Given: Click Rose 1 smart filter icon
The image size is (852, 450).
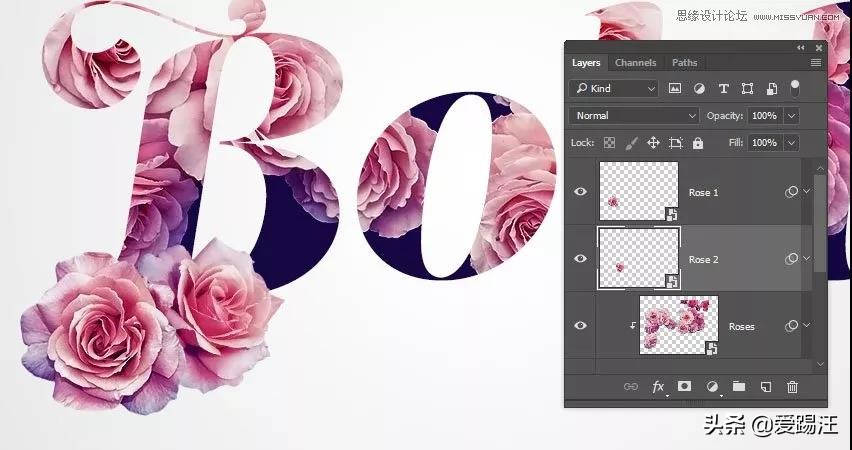Looking at the screenshot, I should [791, 191].
